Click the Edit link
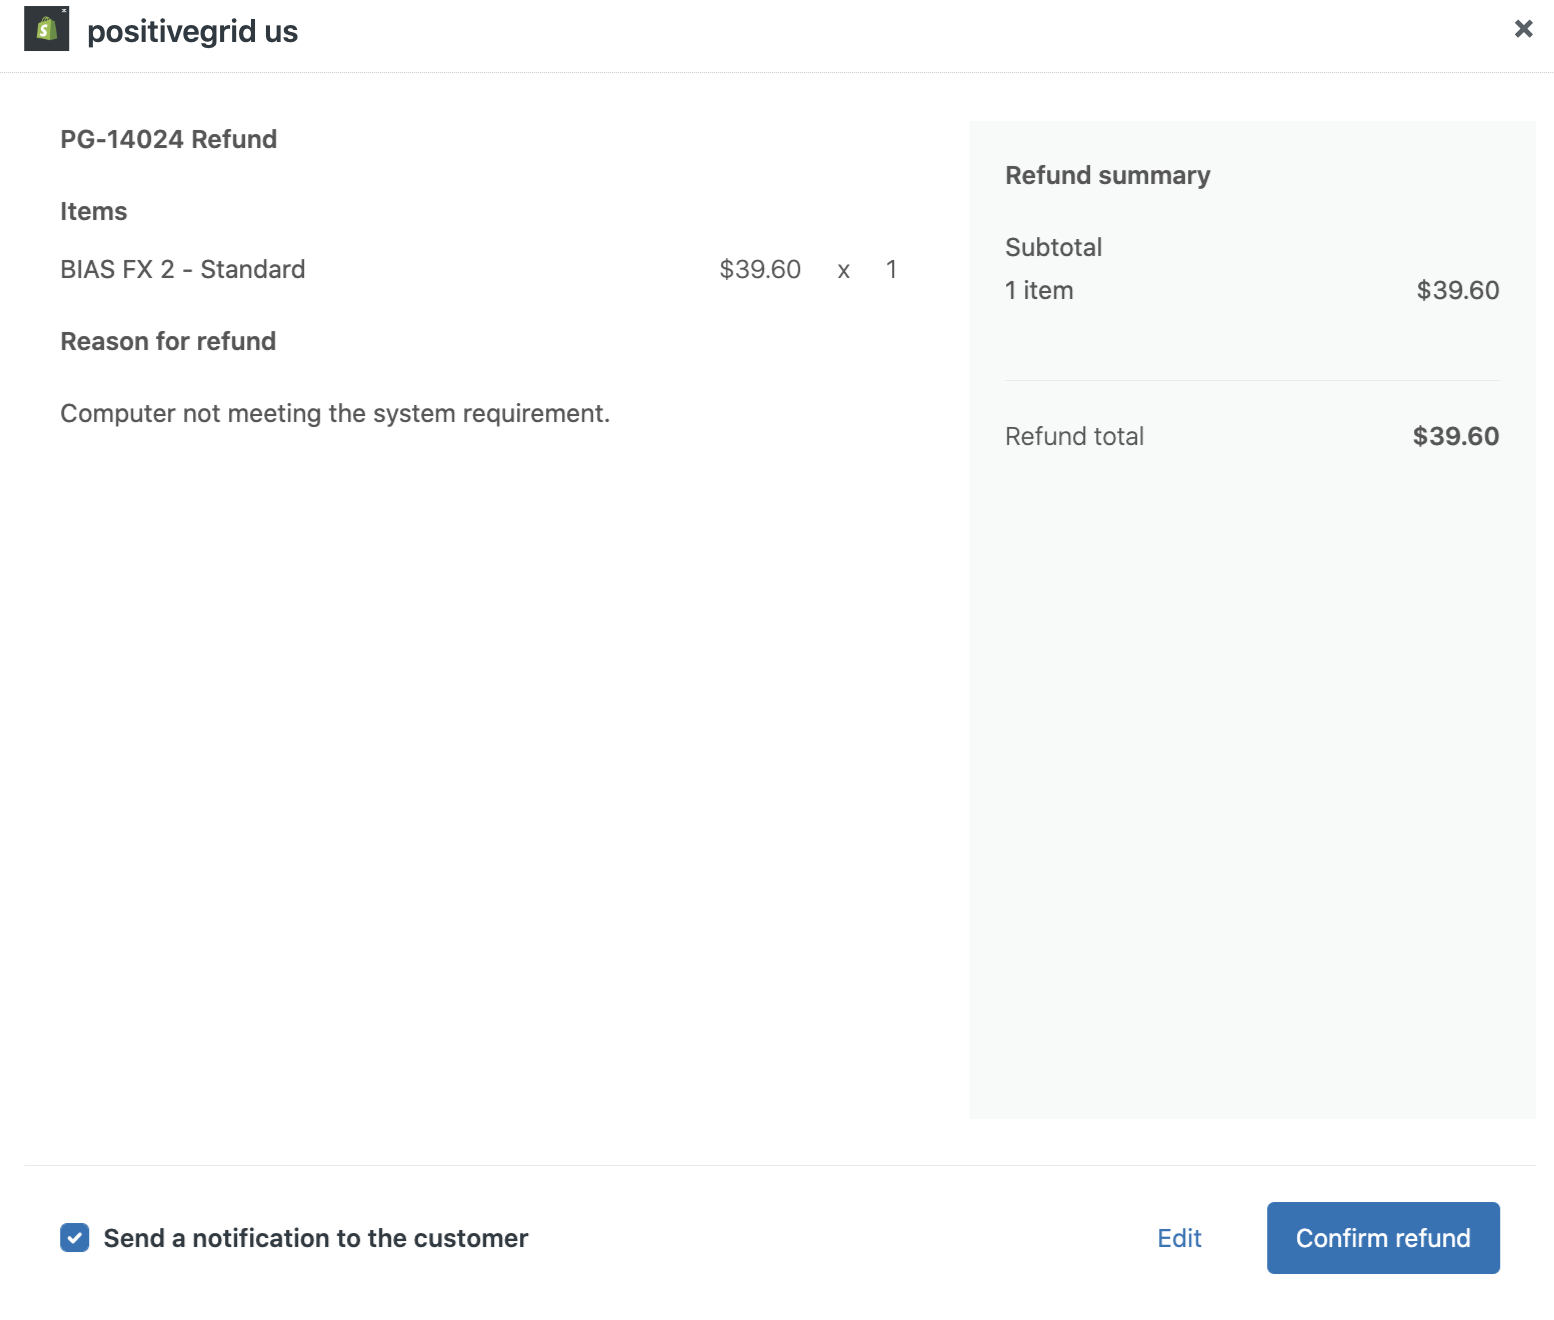 coord(1179,1238)
